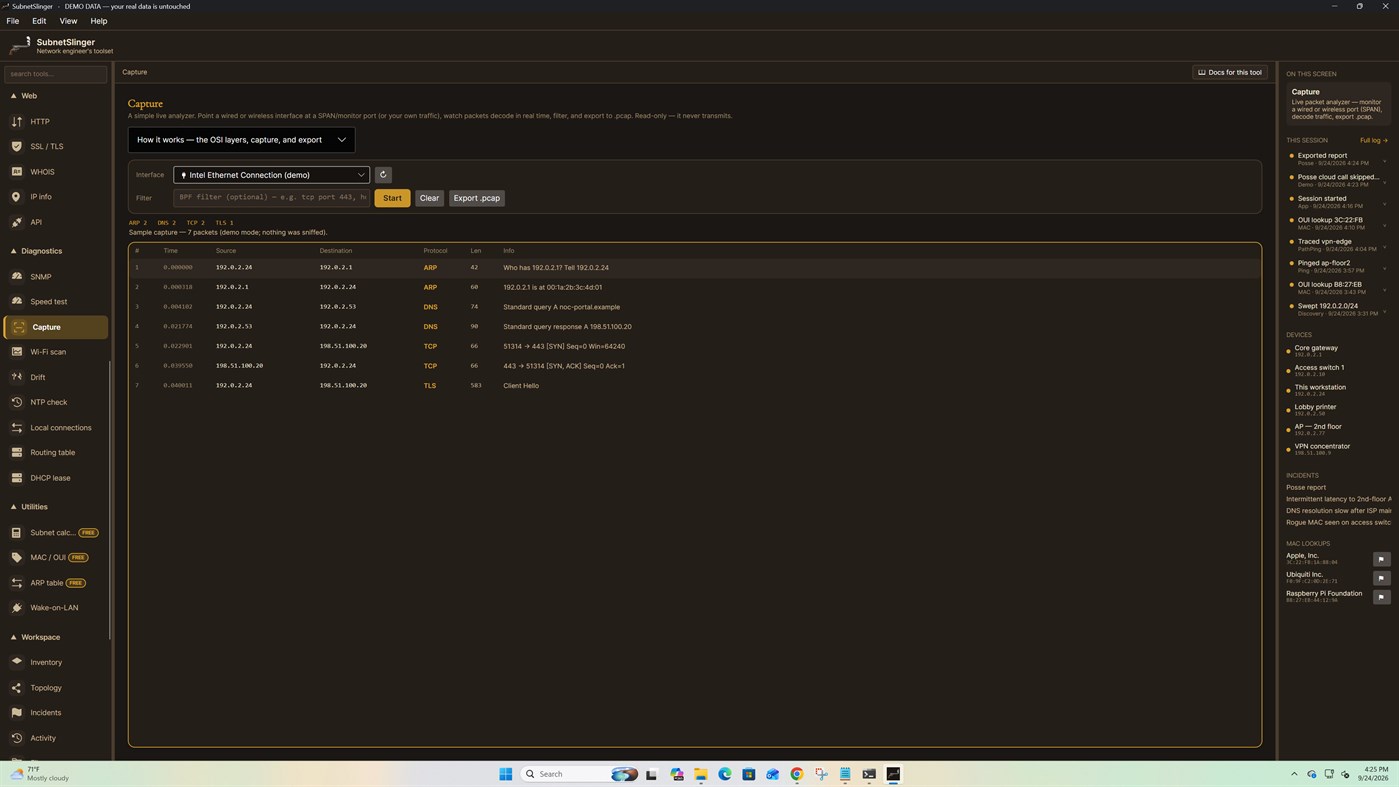Select the TLS Client Hello packet row
This screenshot has height=787, width=1399.
pos(694,386)
